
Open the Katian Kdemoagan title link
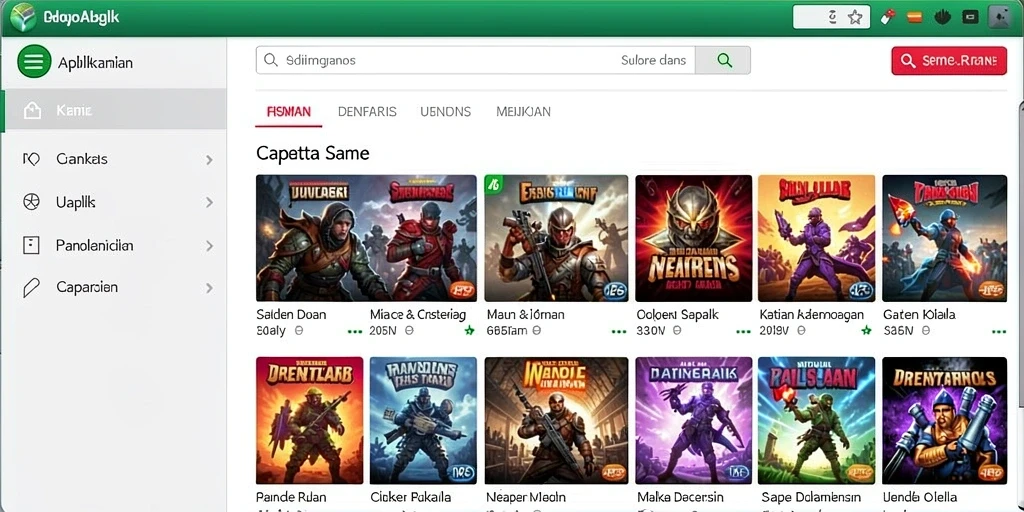tap(812, 314)
